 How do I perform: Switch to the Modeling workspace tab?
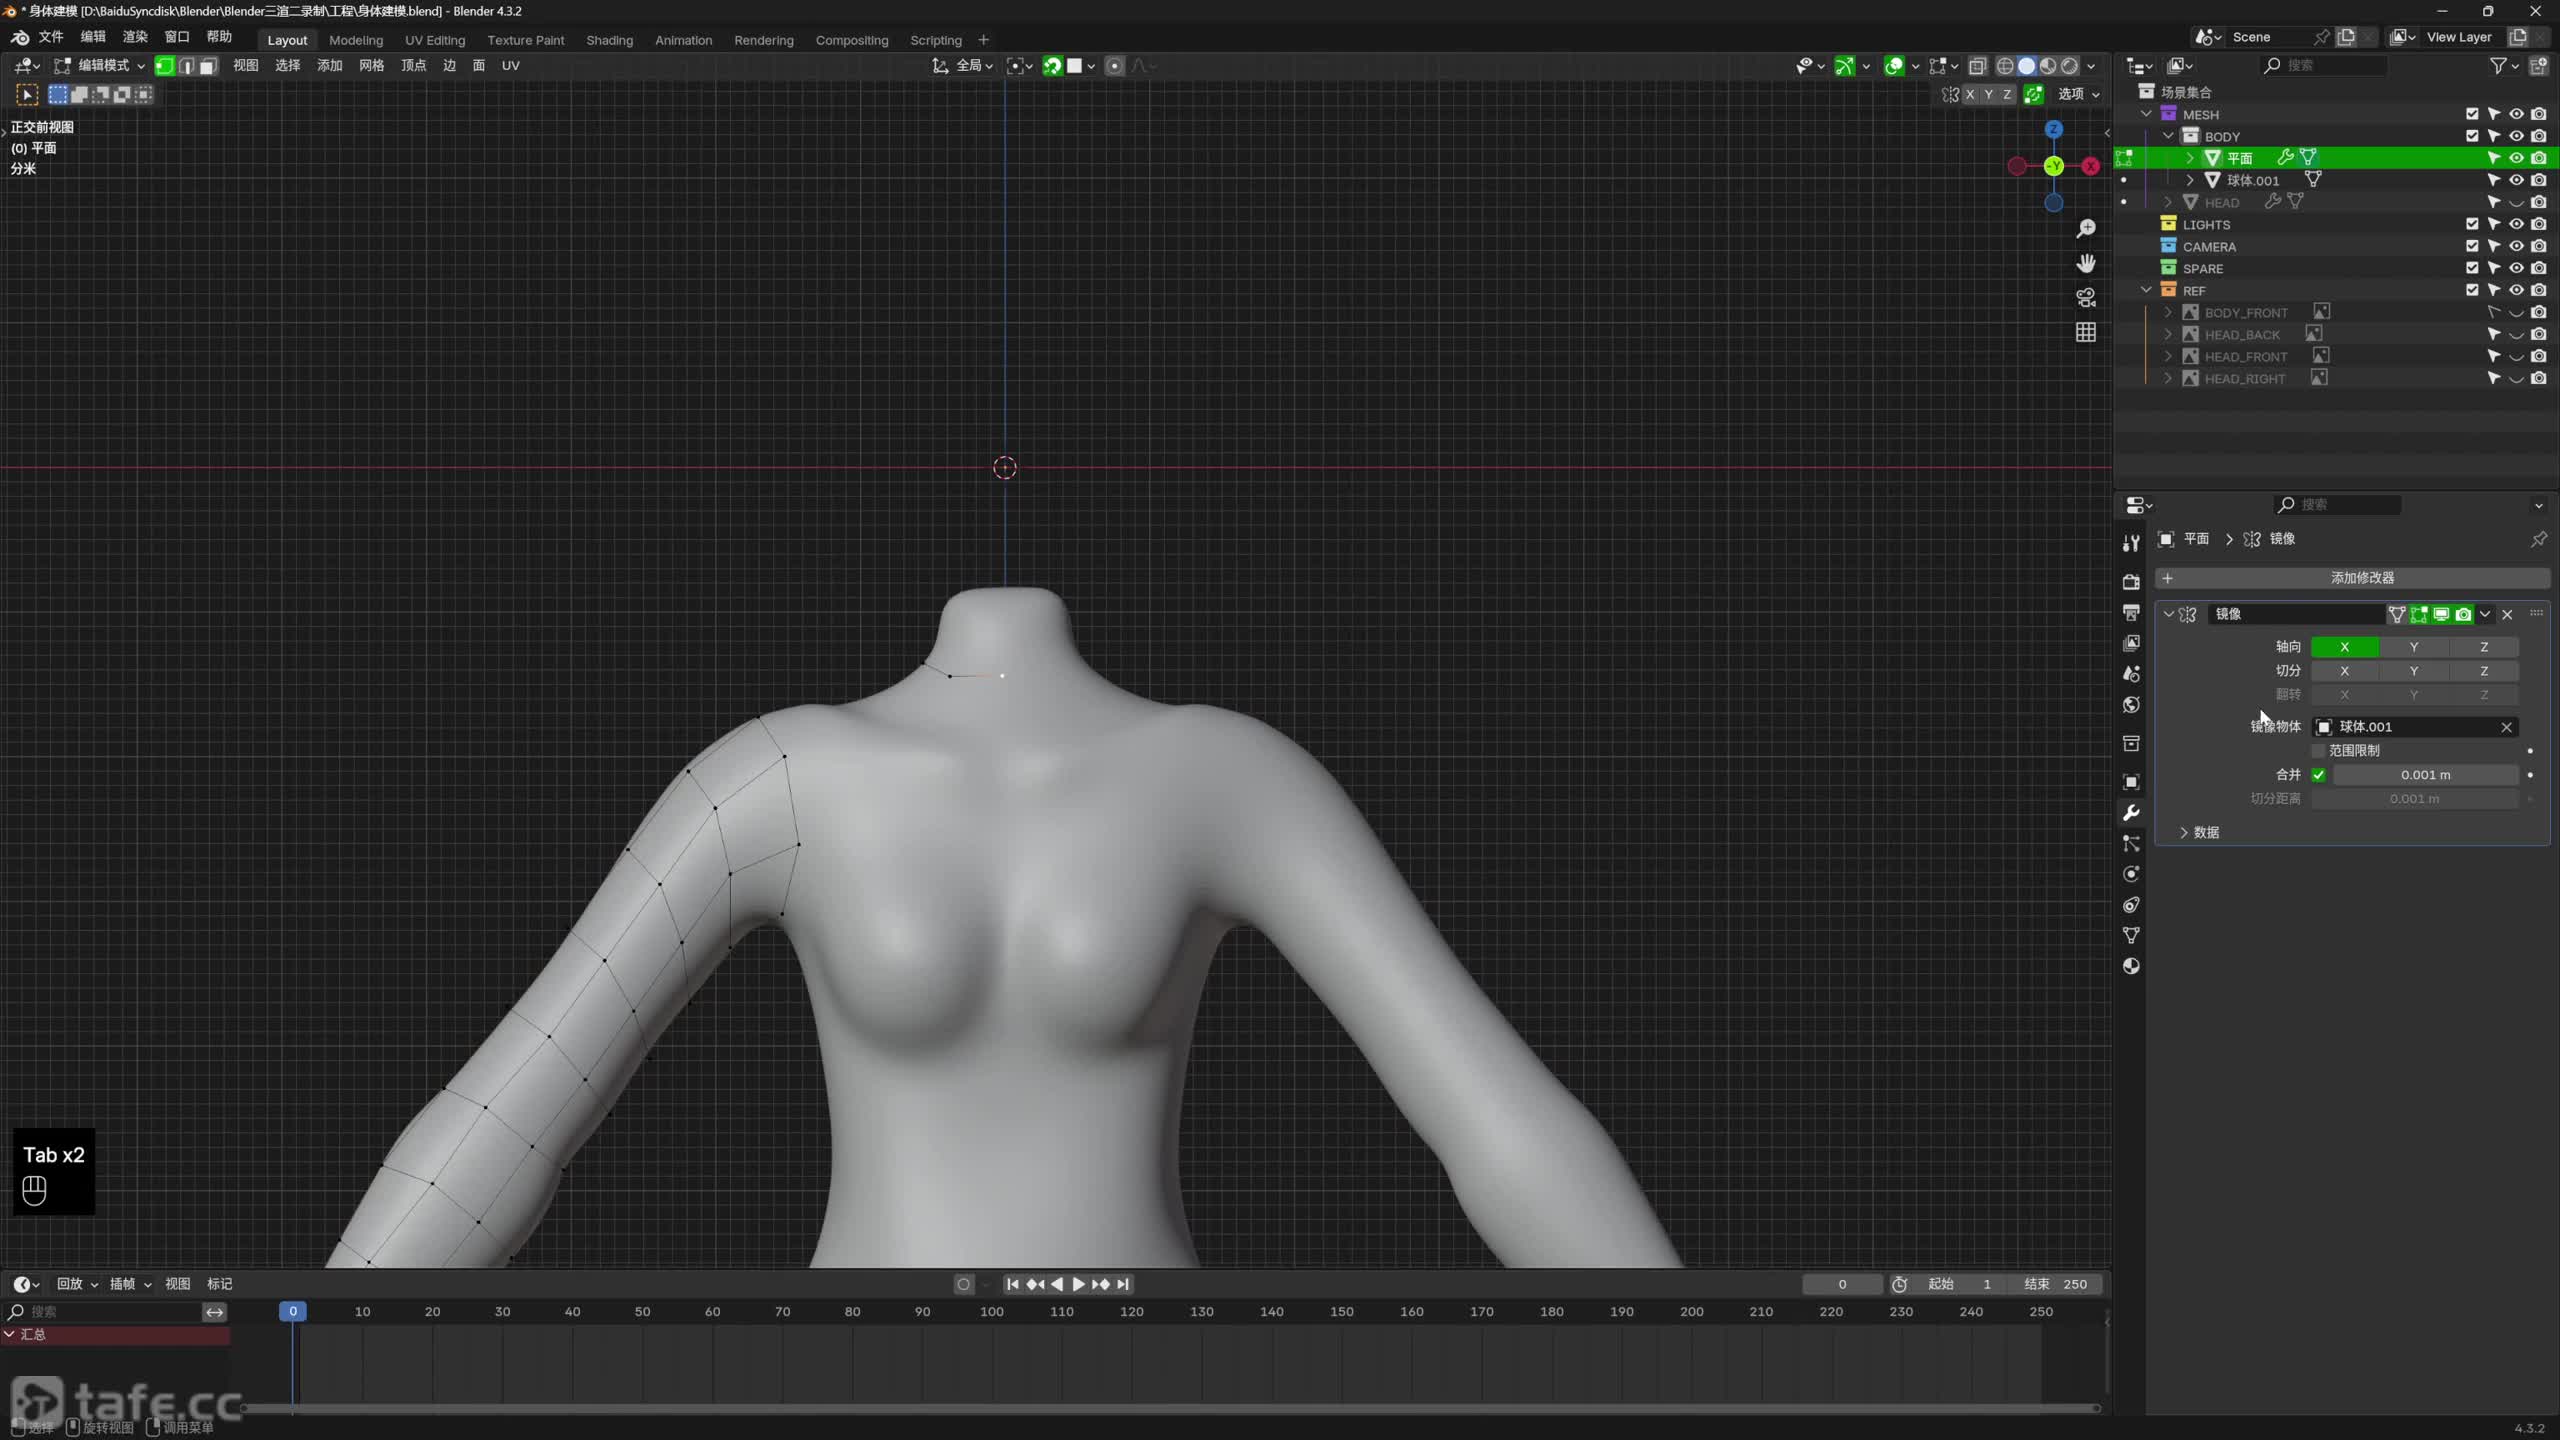point(356,40)
